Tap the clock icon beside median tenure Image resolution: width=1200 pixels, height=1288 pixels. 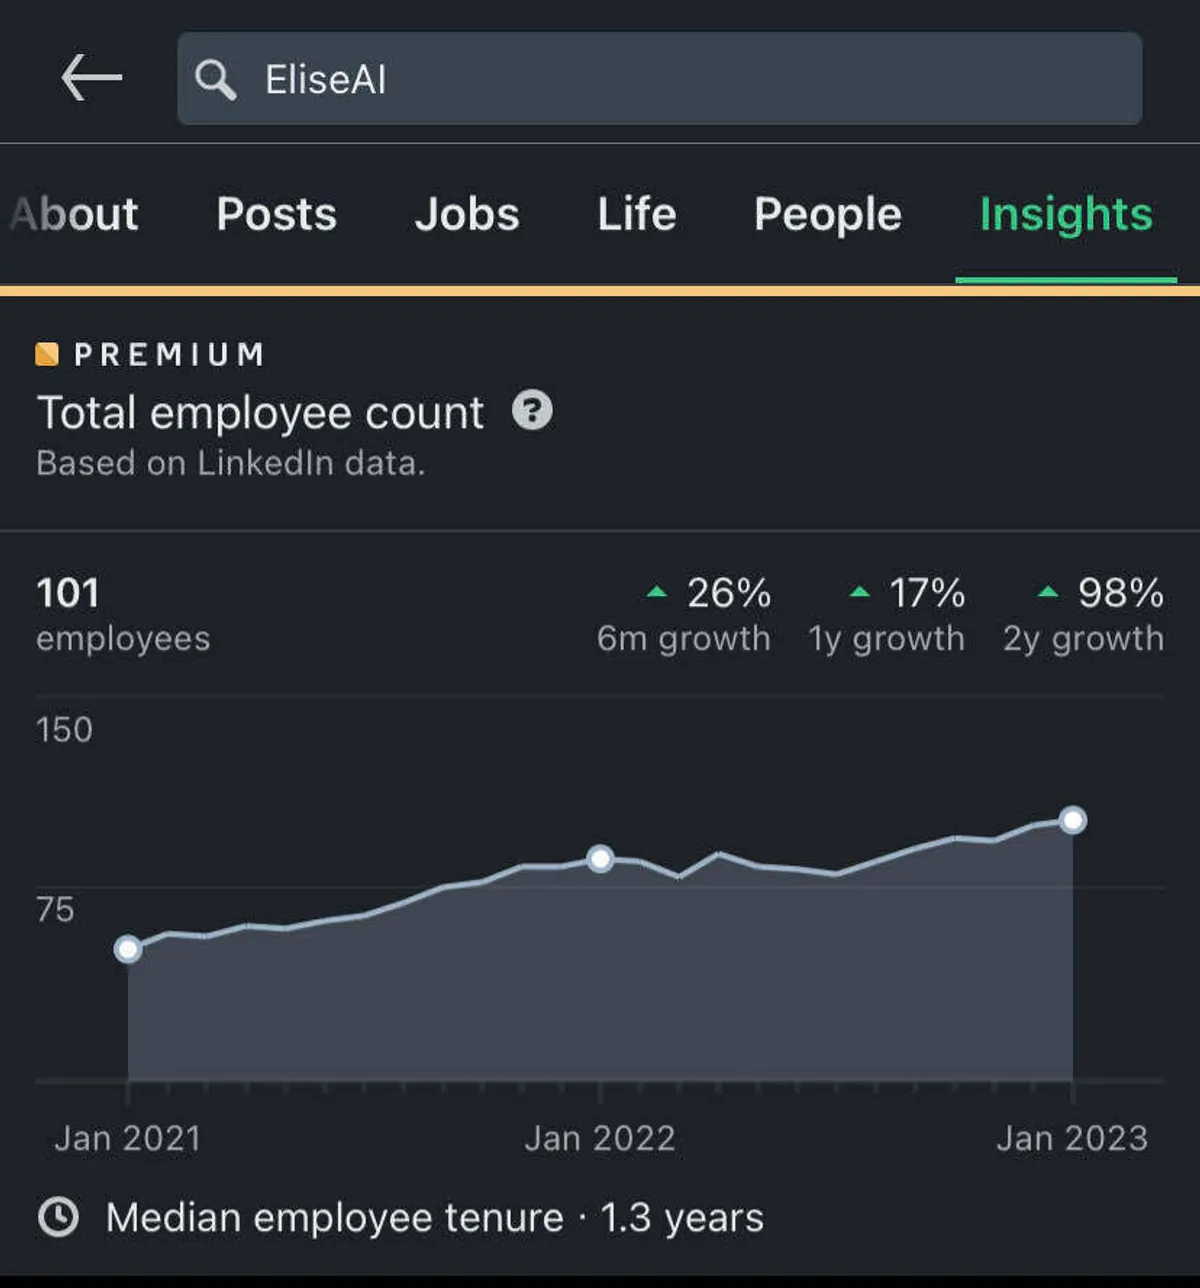point(58,1217)
